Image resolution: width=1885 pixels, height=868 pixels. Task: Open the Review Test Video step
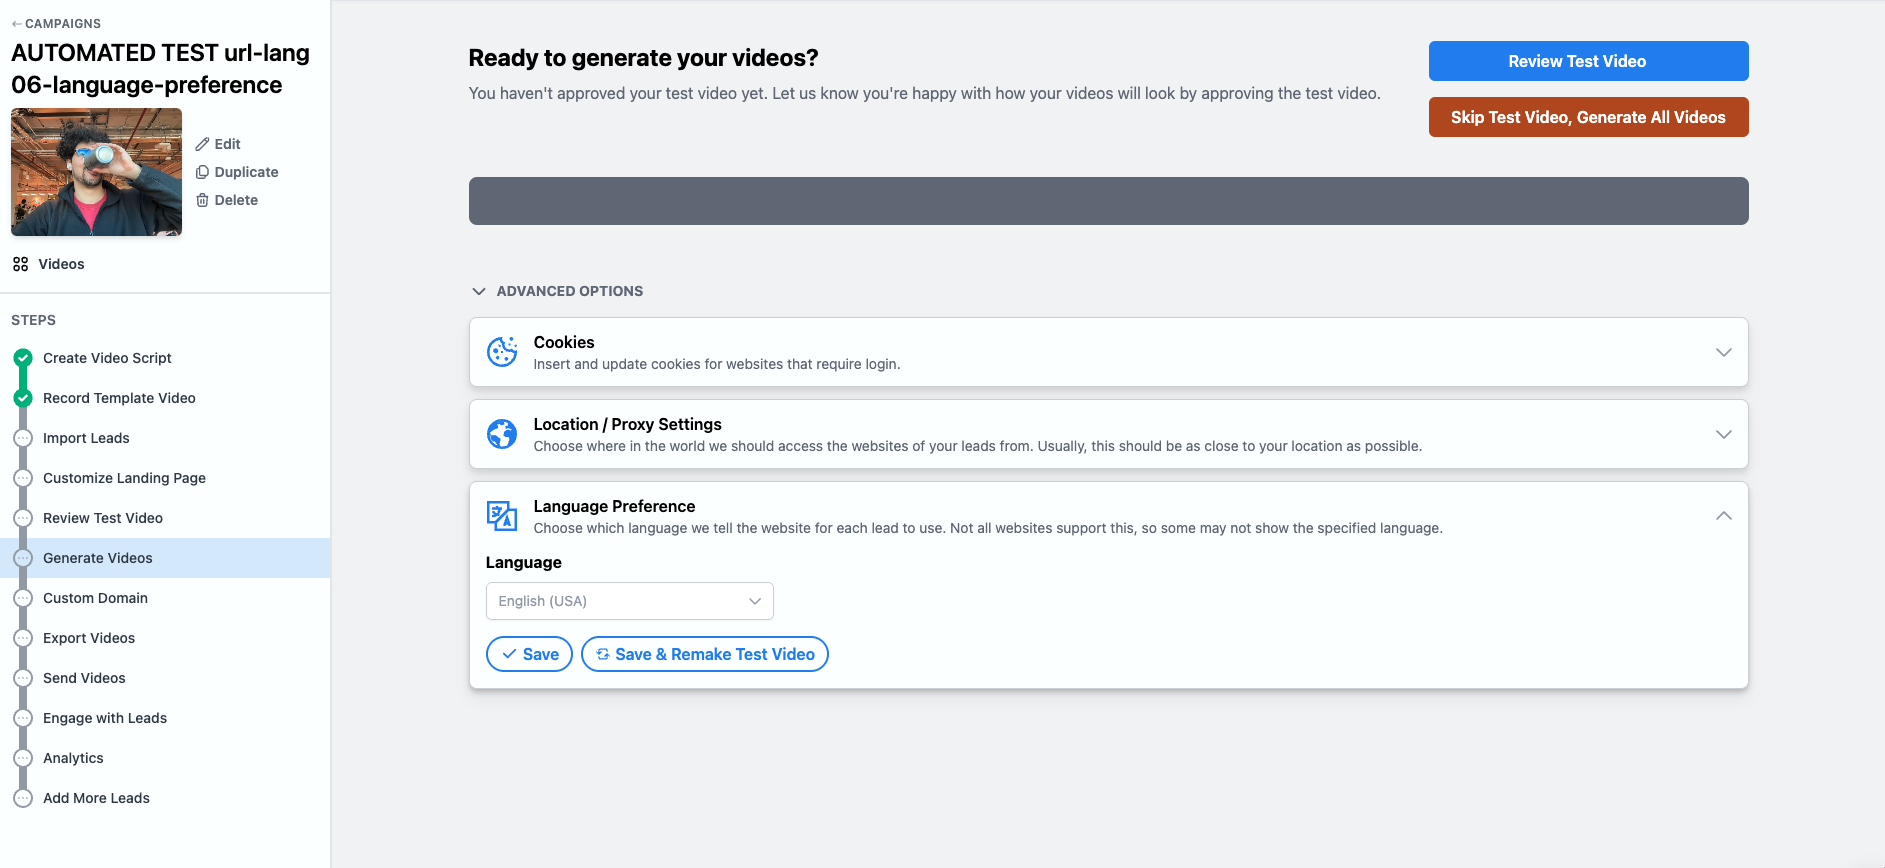(103, 518)
